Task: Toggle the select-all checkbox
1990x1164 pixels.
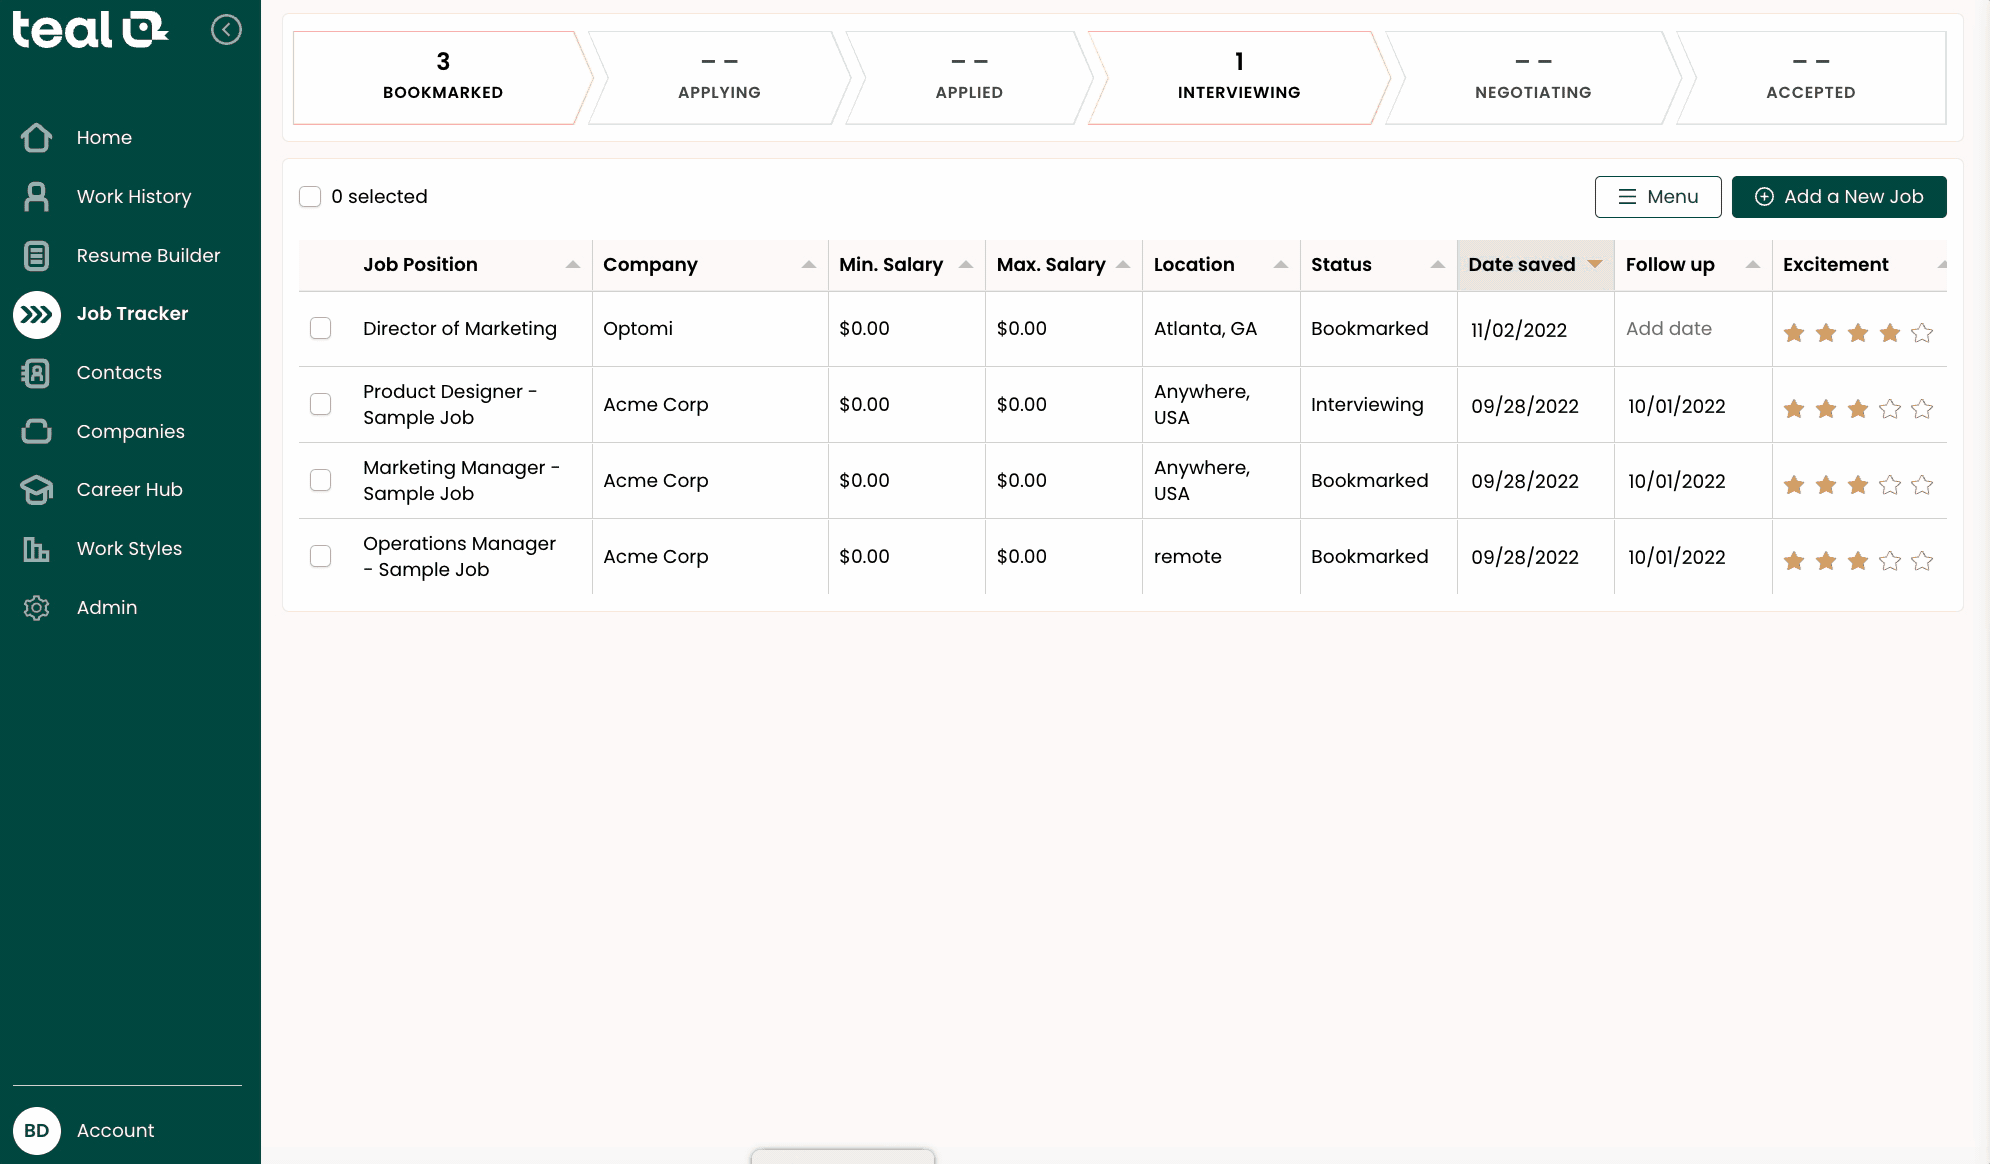Action: click(x=310, y=197)
